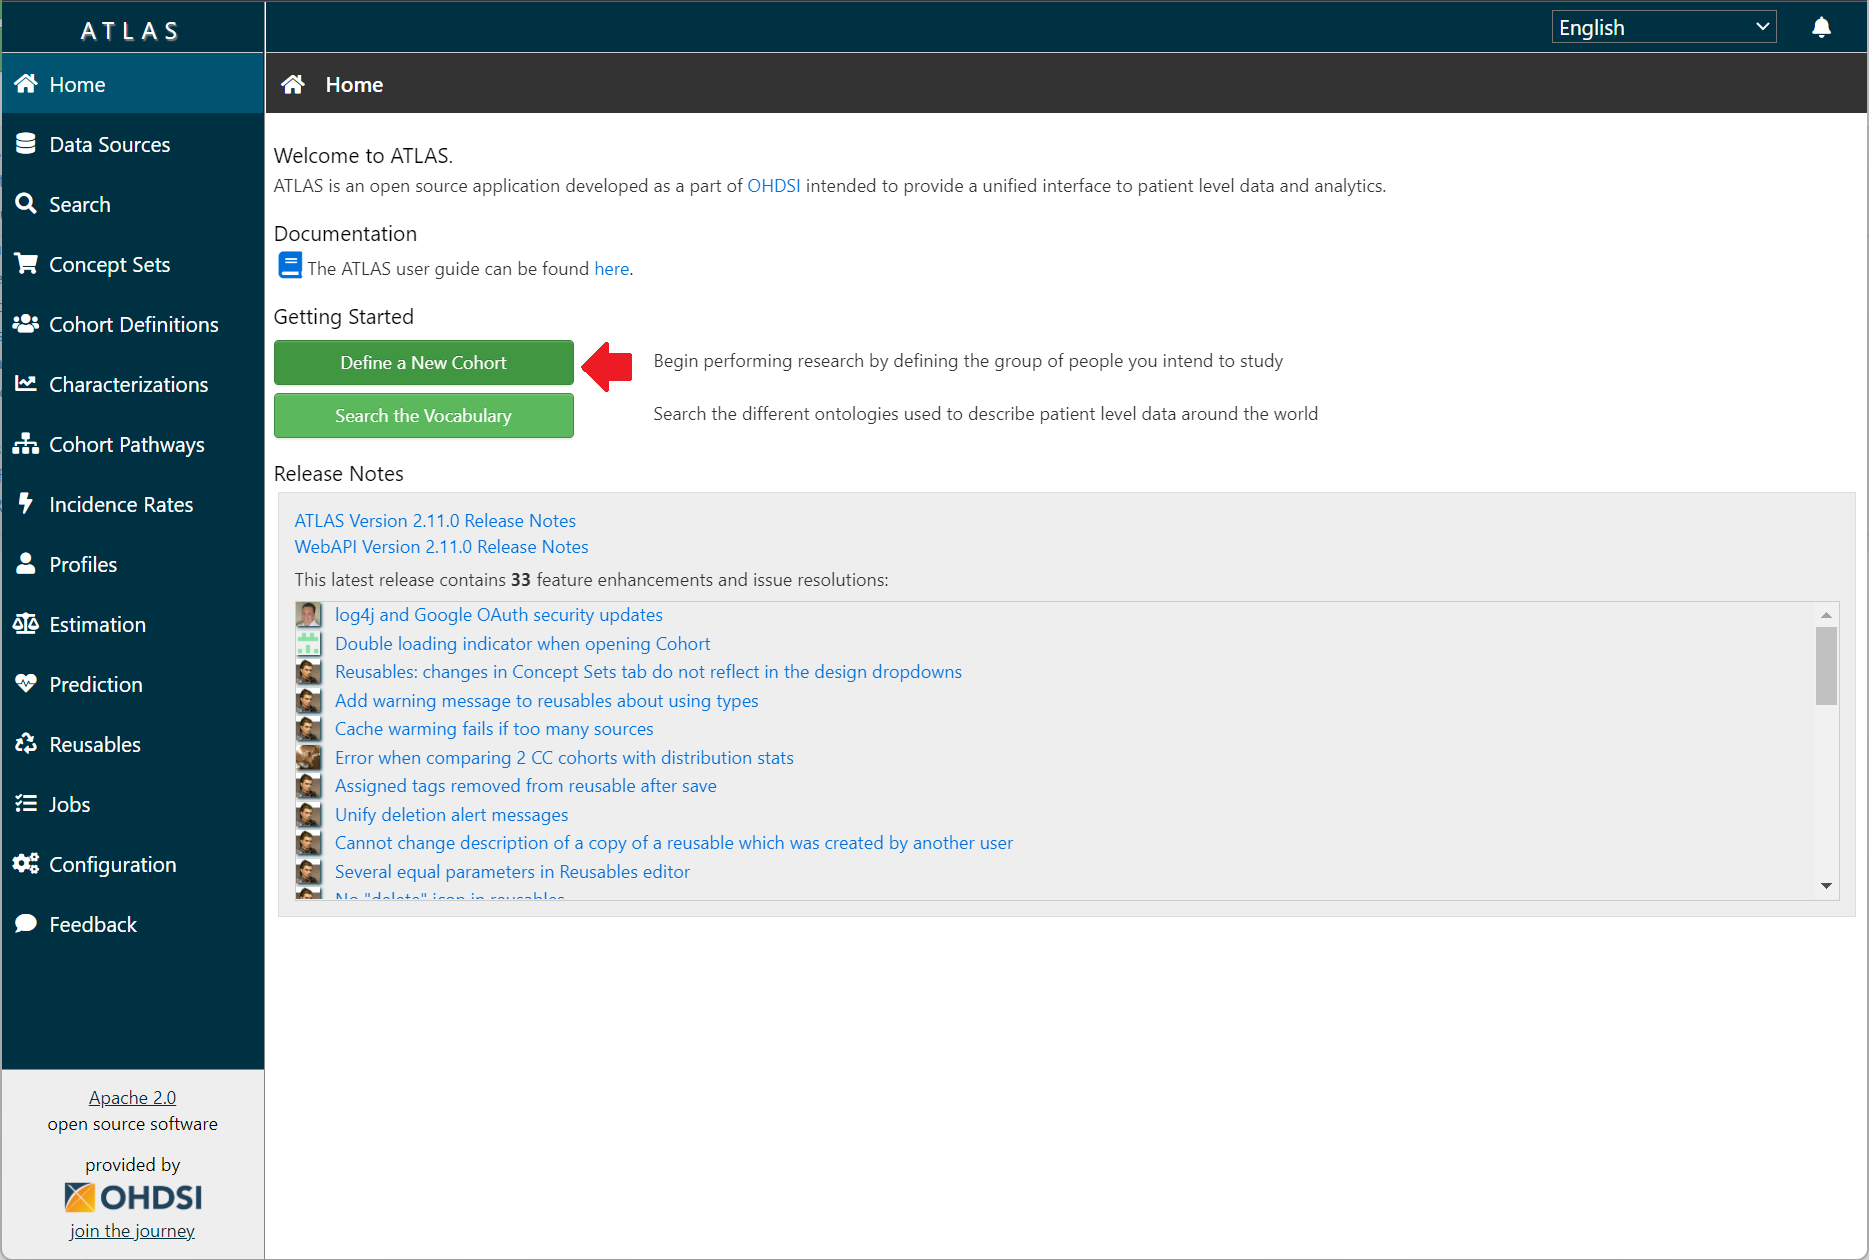Viewport: 1869px width, 1260px height.
Task: Click the Prediction heartbeat icon
Action: coord(26,684)
